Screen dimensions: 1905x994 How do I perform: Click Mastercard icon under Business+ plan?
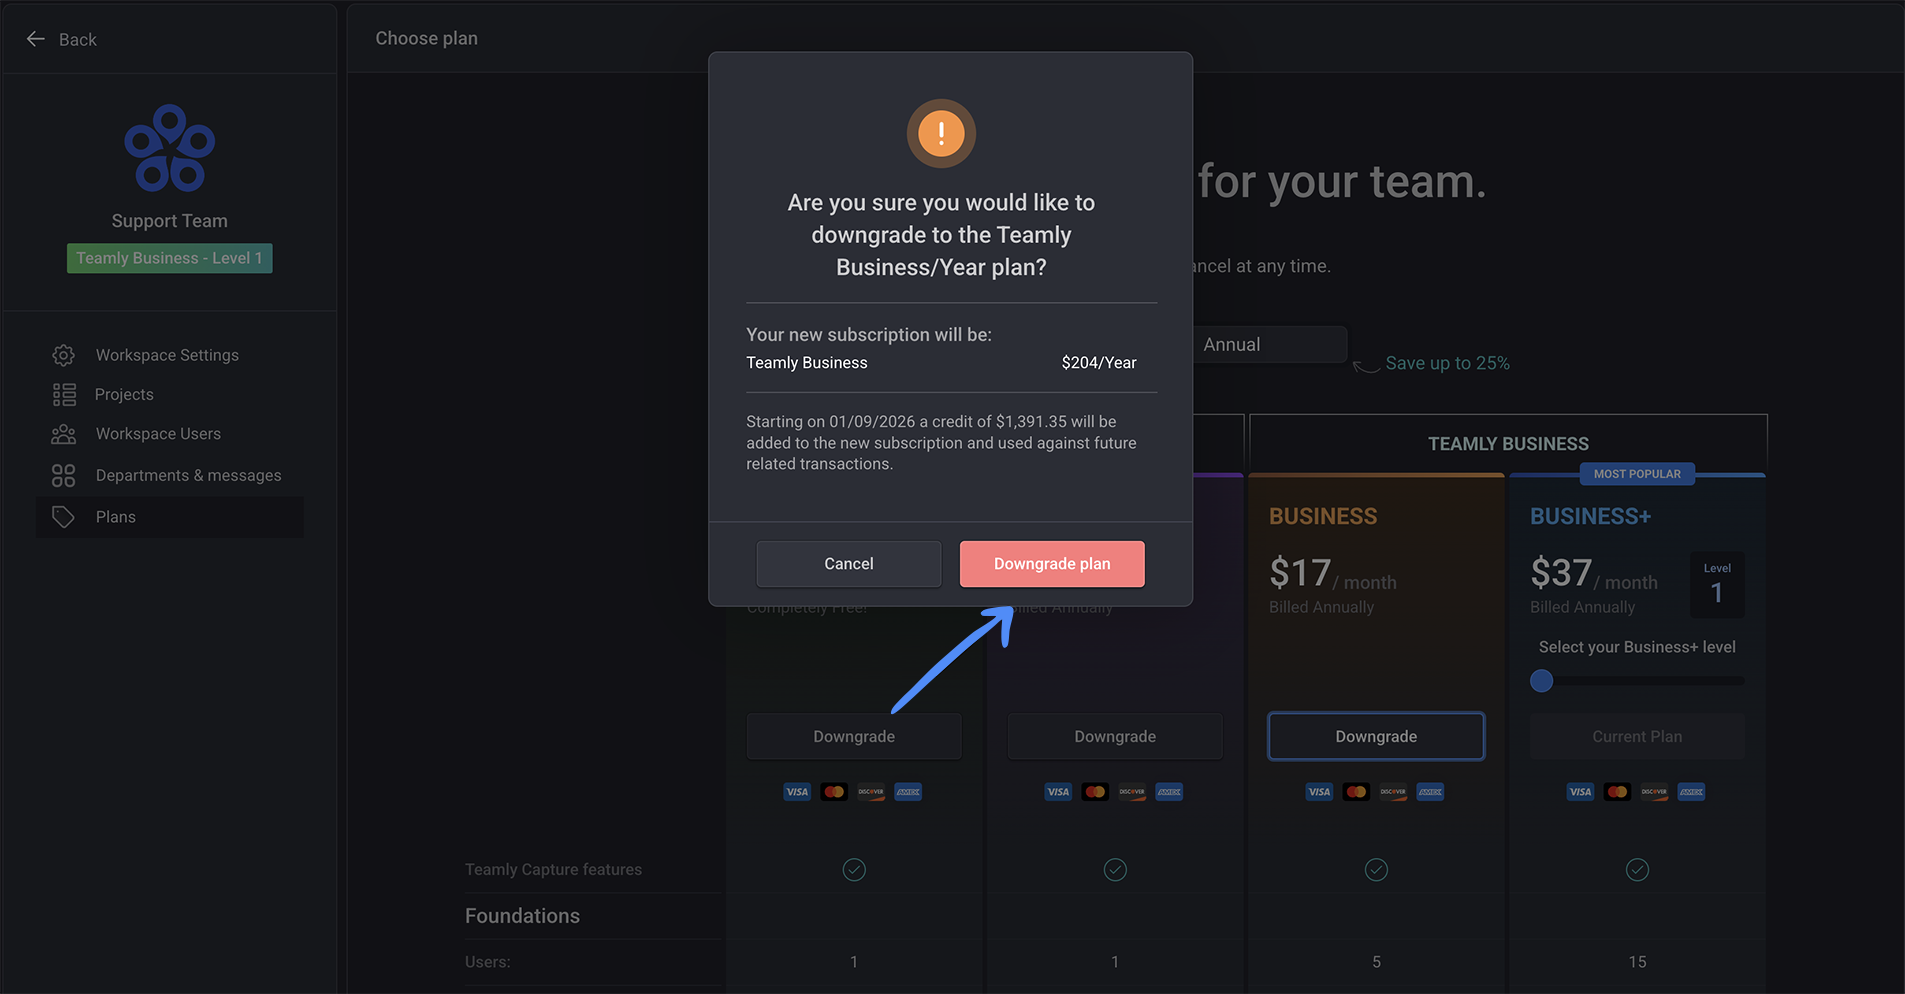click(1617, 792)
